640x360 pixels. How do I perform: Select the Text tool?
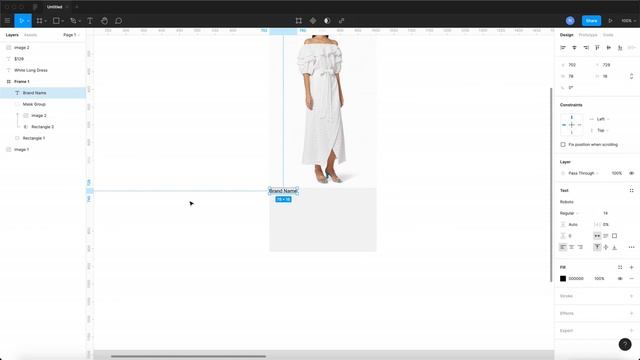click(x=90, y=21)
